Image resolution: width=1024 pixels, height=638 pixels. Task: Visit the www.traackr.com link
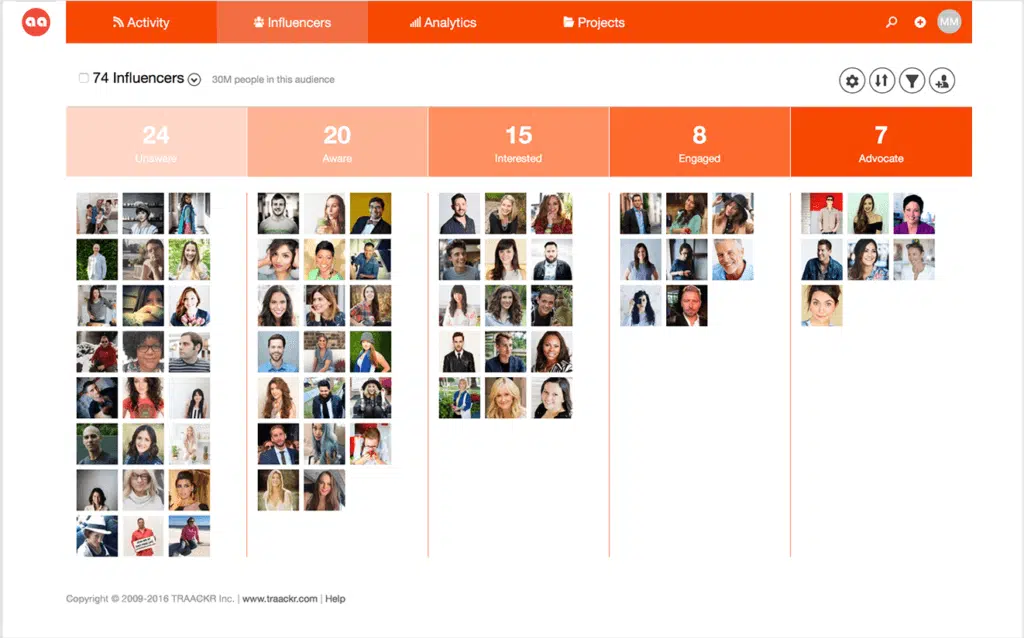coord(280,599)
